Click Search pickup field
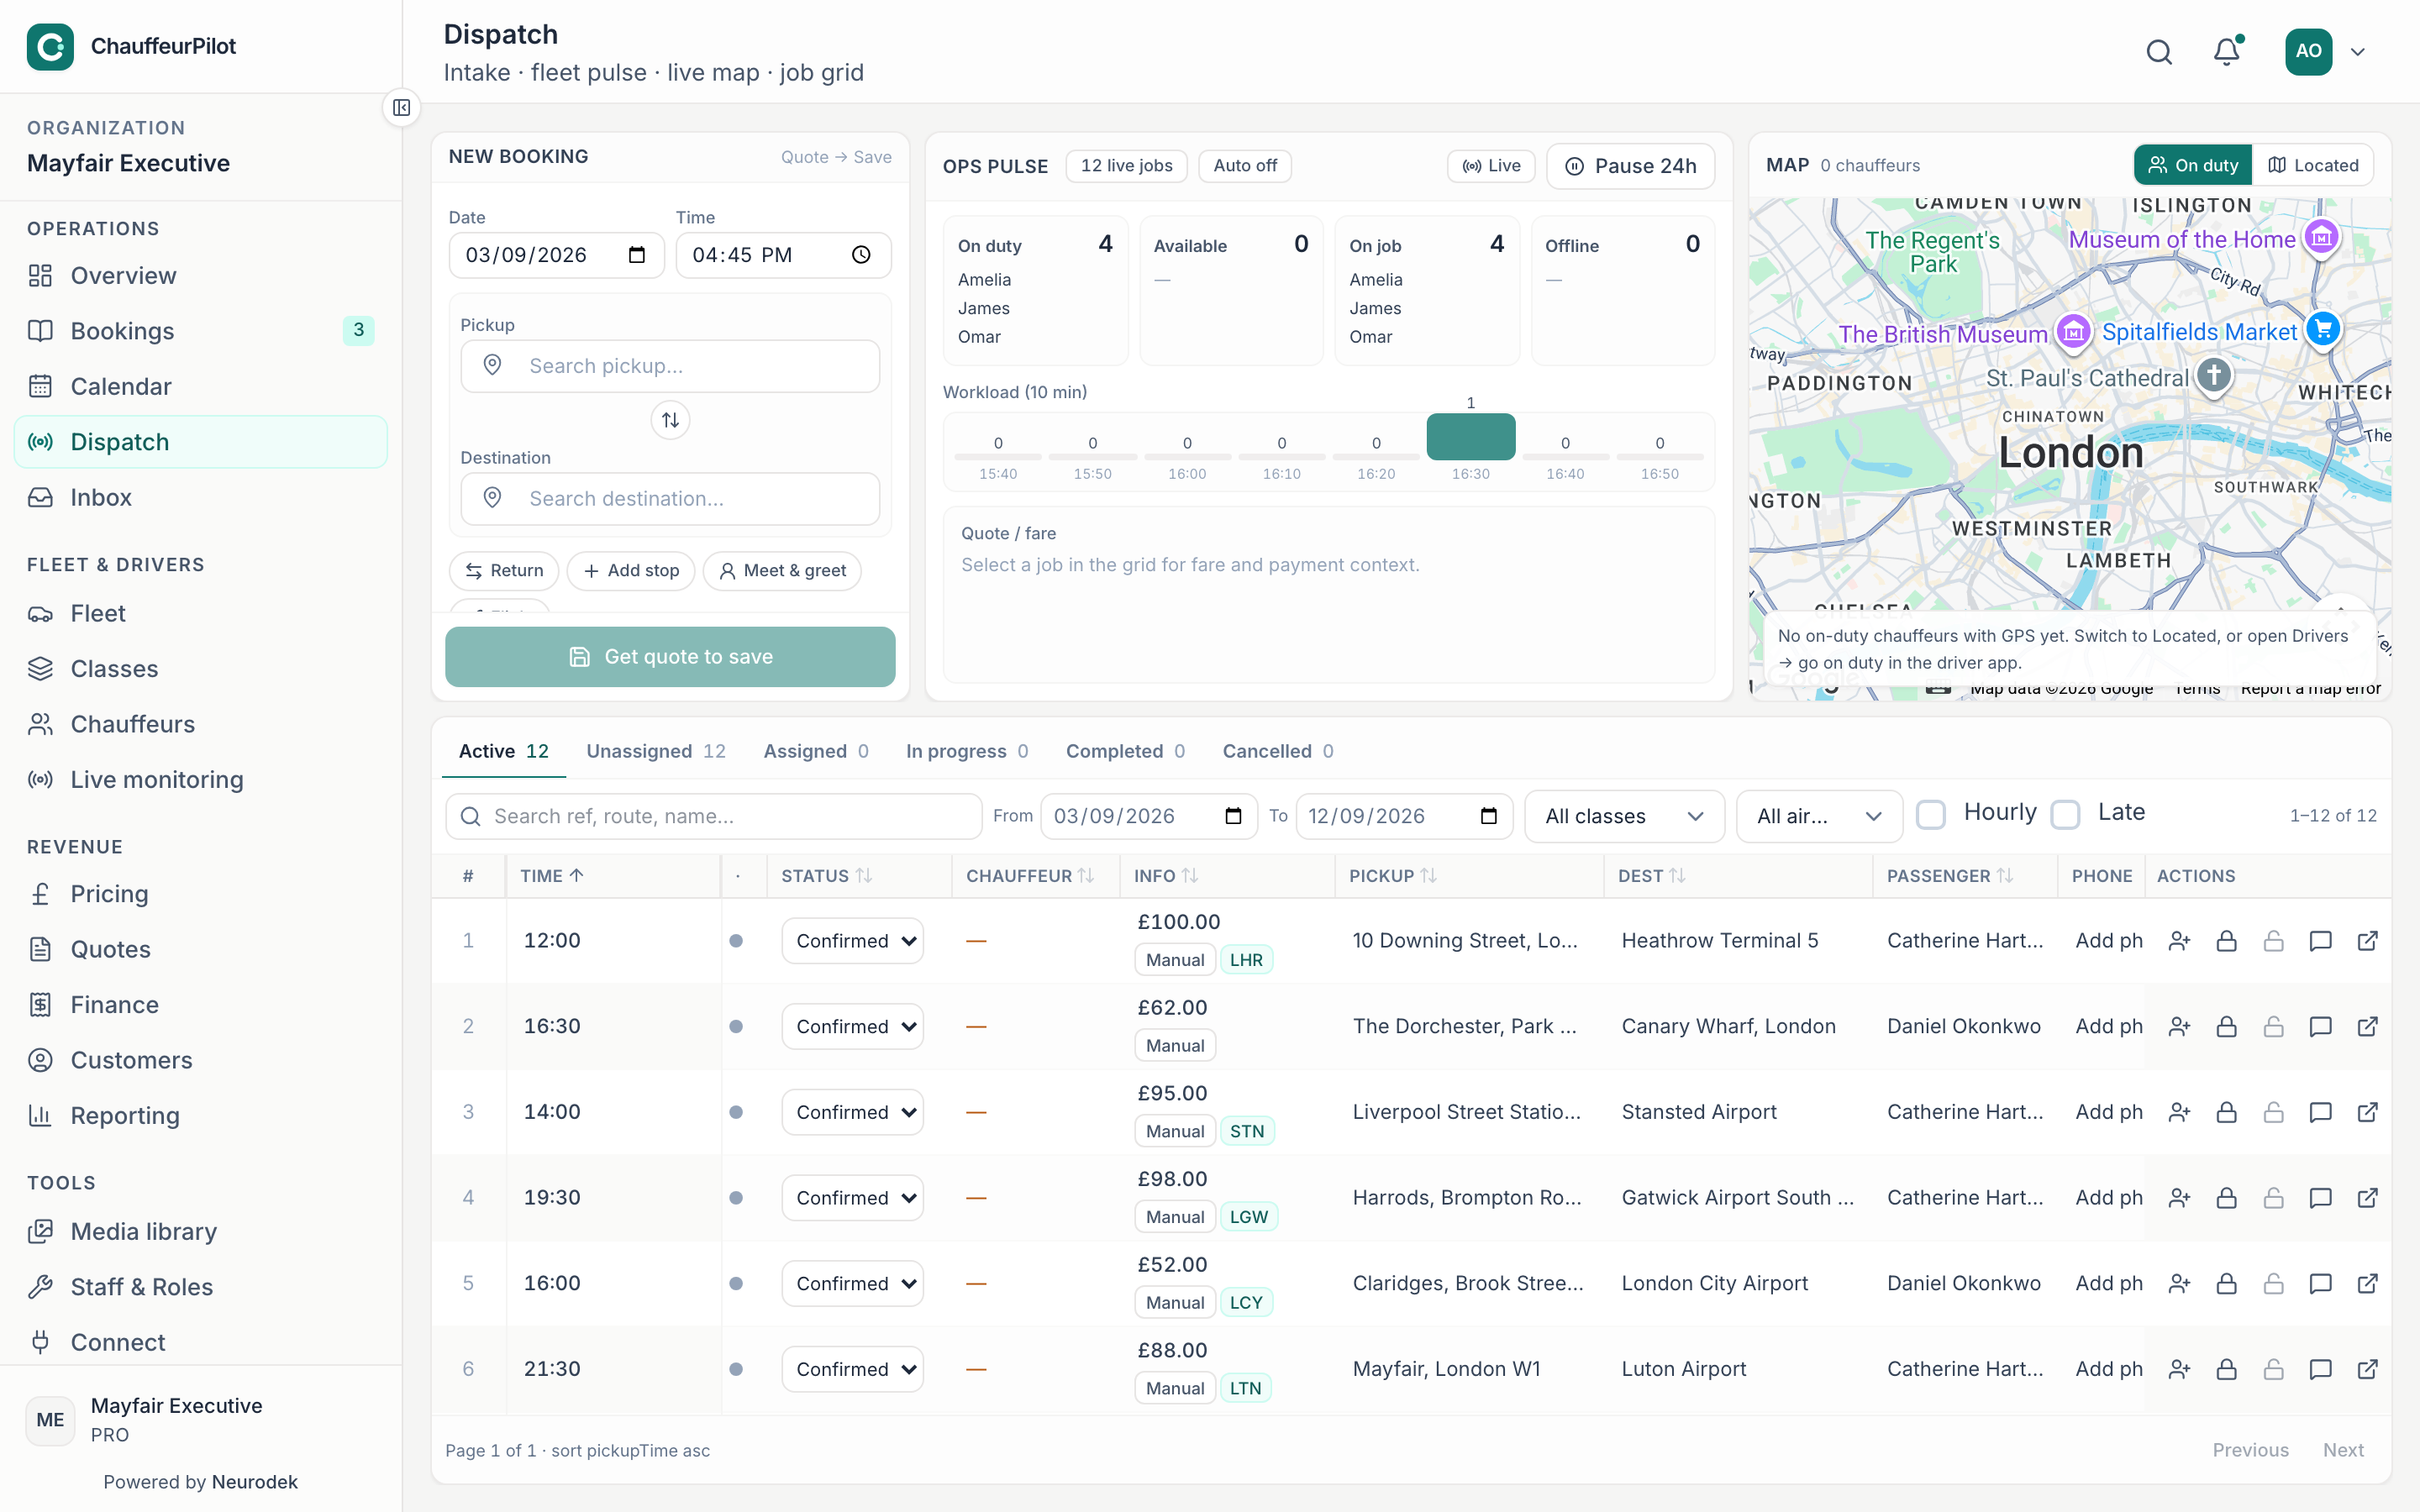 pyautogui.click(x=670, y=366)
